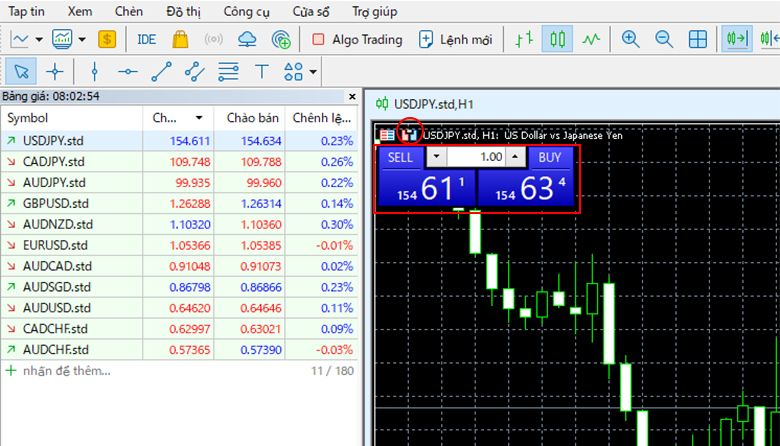Select the EURUSD.std symbol

click(x=55, y=245)
